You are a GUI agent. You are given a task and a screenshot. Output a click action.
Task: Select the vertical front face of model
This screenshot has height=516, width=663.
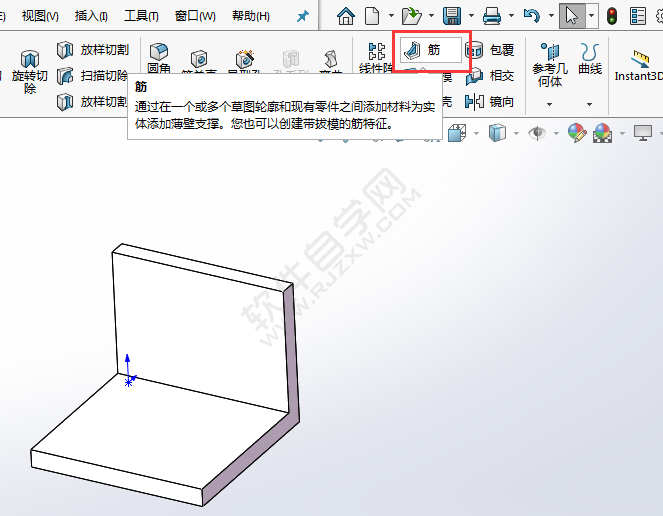203,334
